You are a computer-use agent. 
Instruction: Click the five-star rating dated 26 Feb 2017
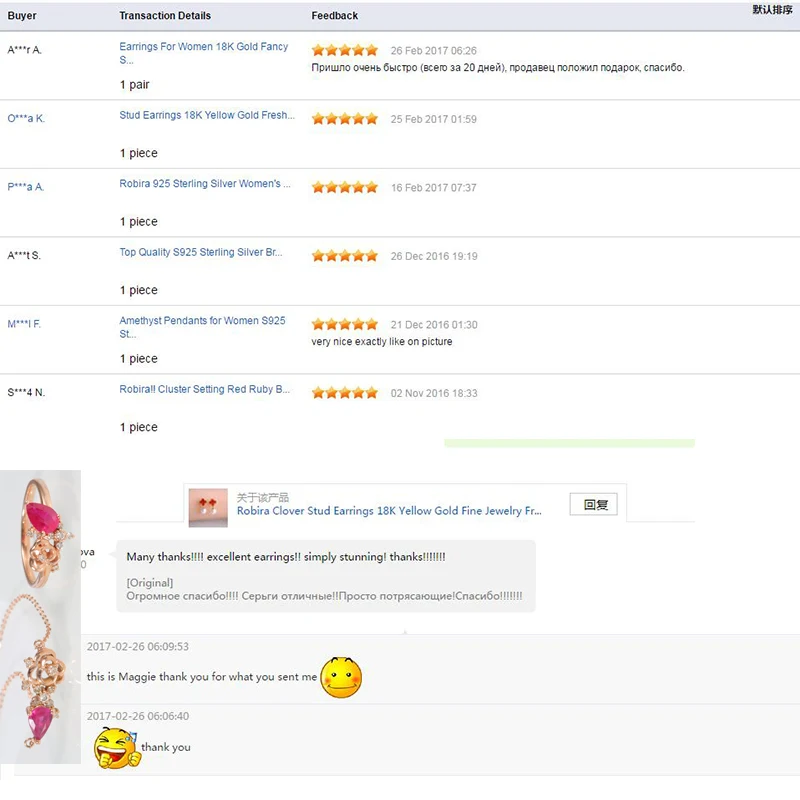345,50
